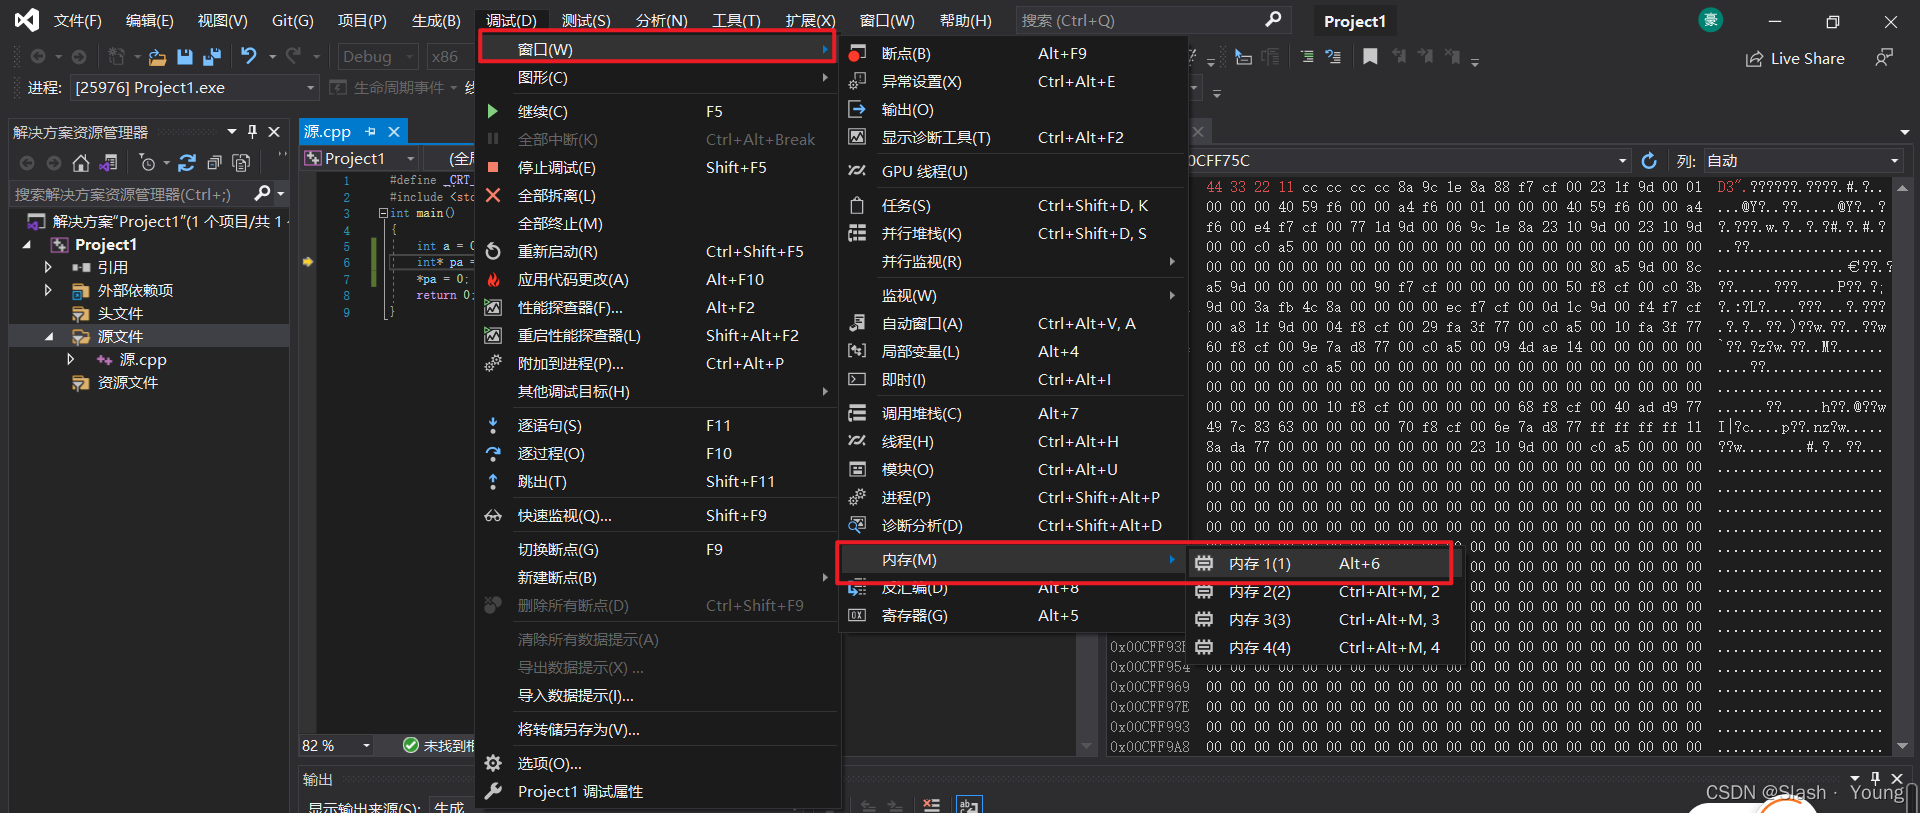Open the 文件(F) menu
1920x813 pixels.
click(x=77, y=20)
